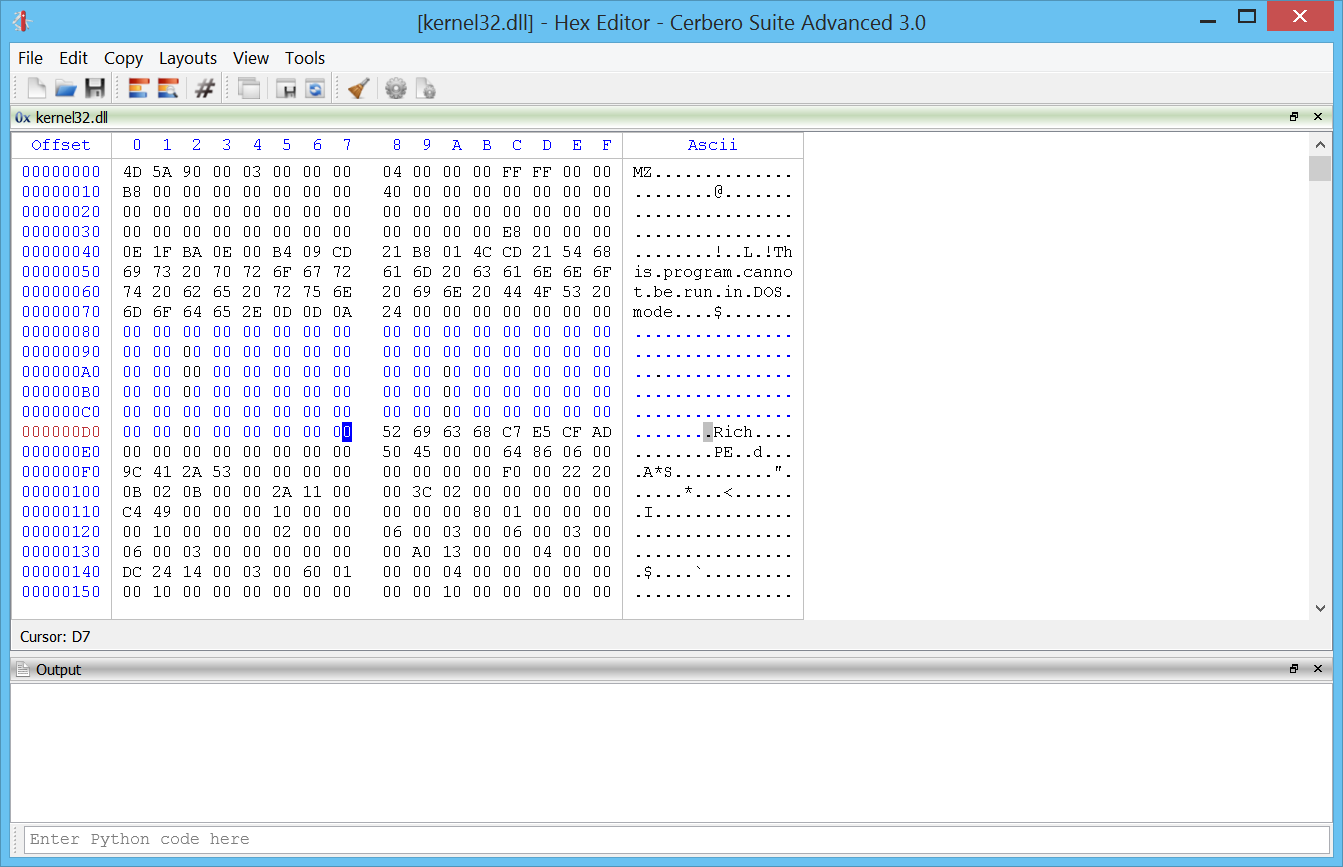Click the column 8 header
Viewport: 1343px width, 867px height.
pyautogui.click(x=396, y=145)
